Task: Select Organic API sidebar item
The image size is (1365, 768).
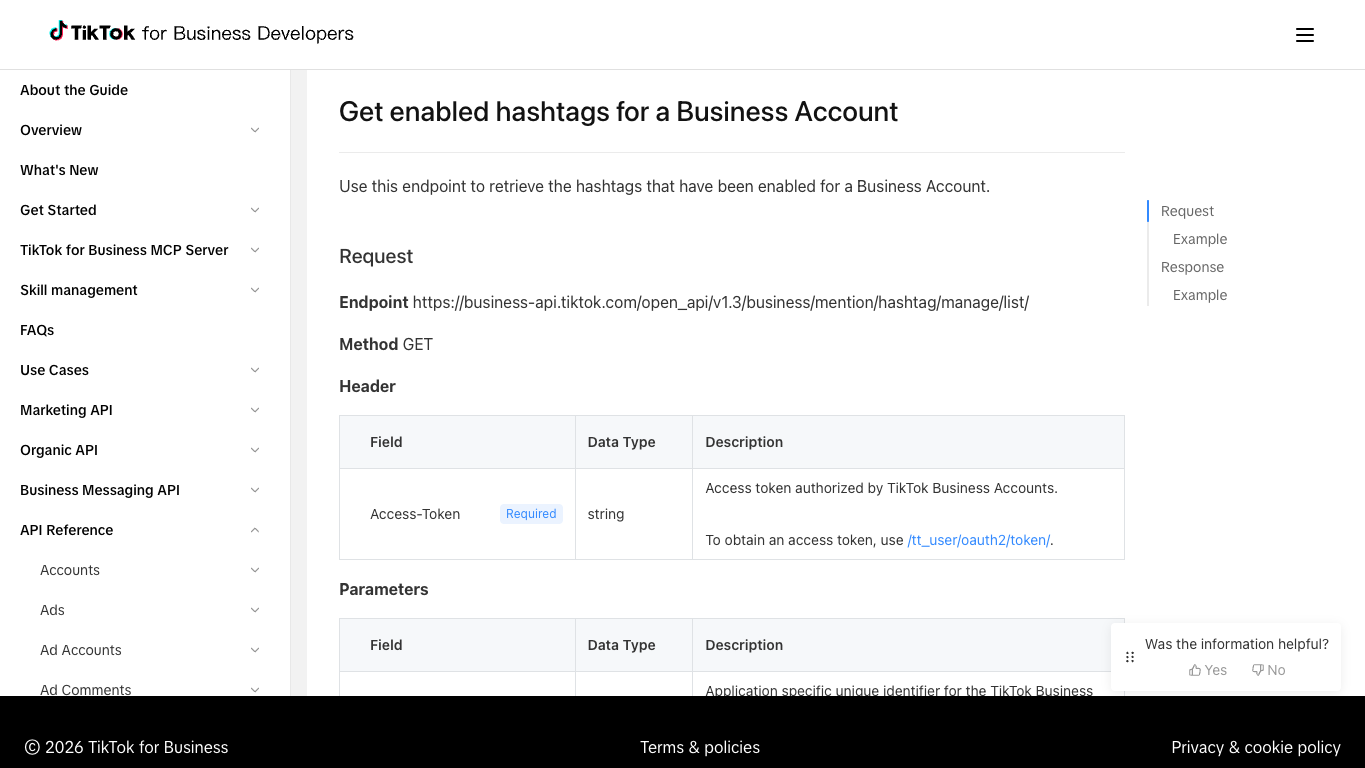Action: pos(59,450)
